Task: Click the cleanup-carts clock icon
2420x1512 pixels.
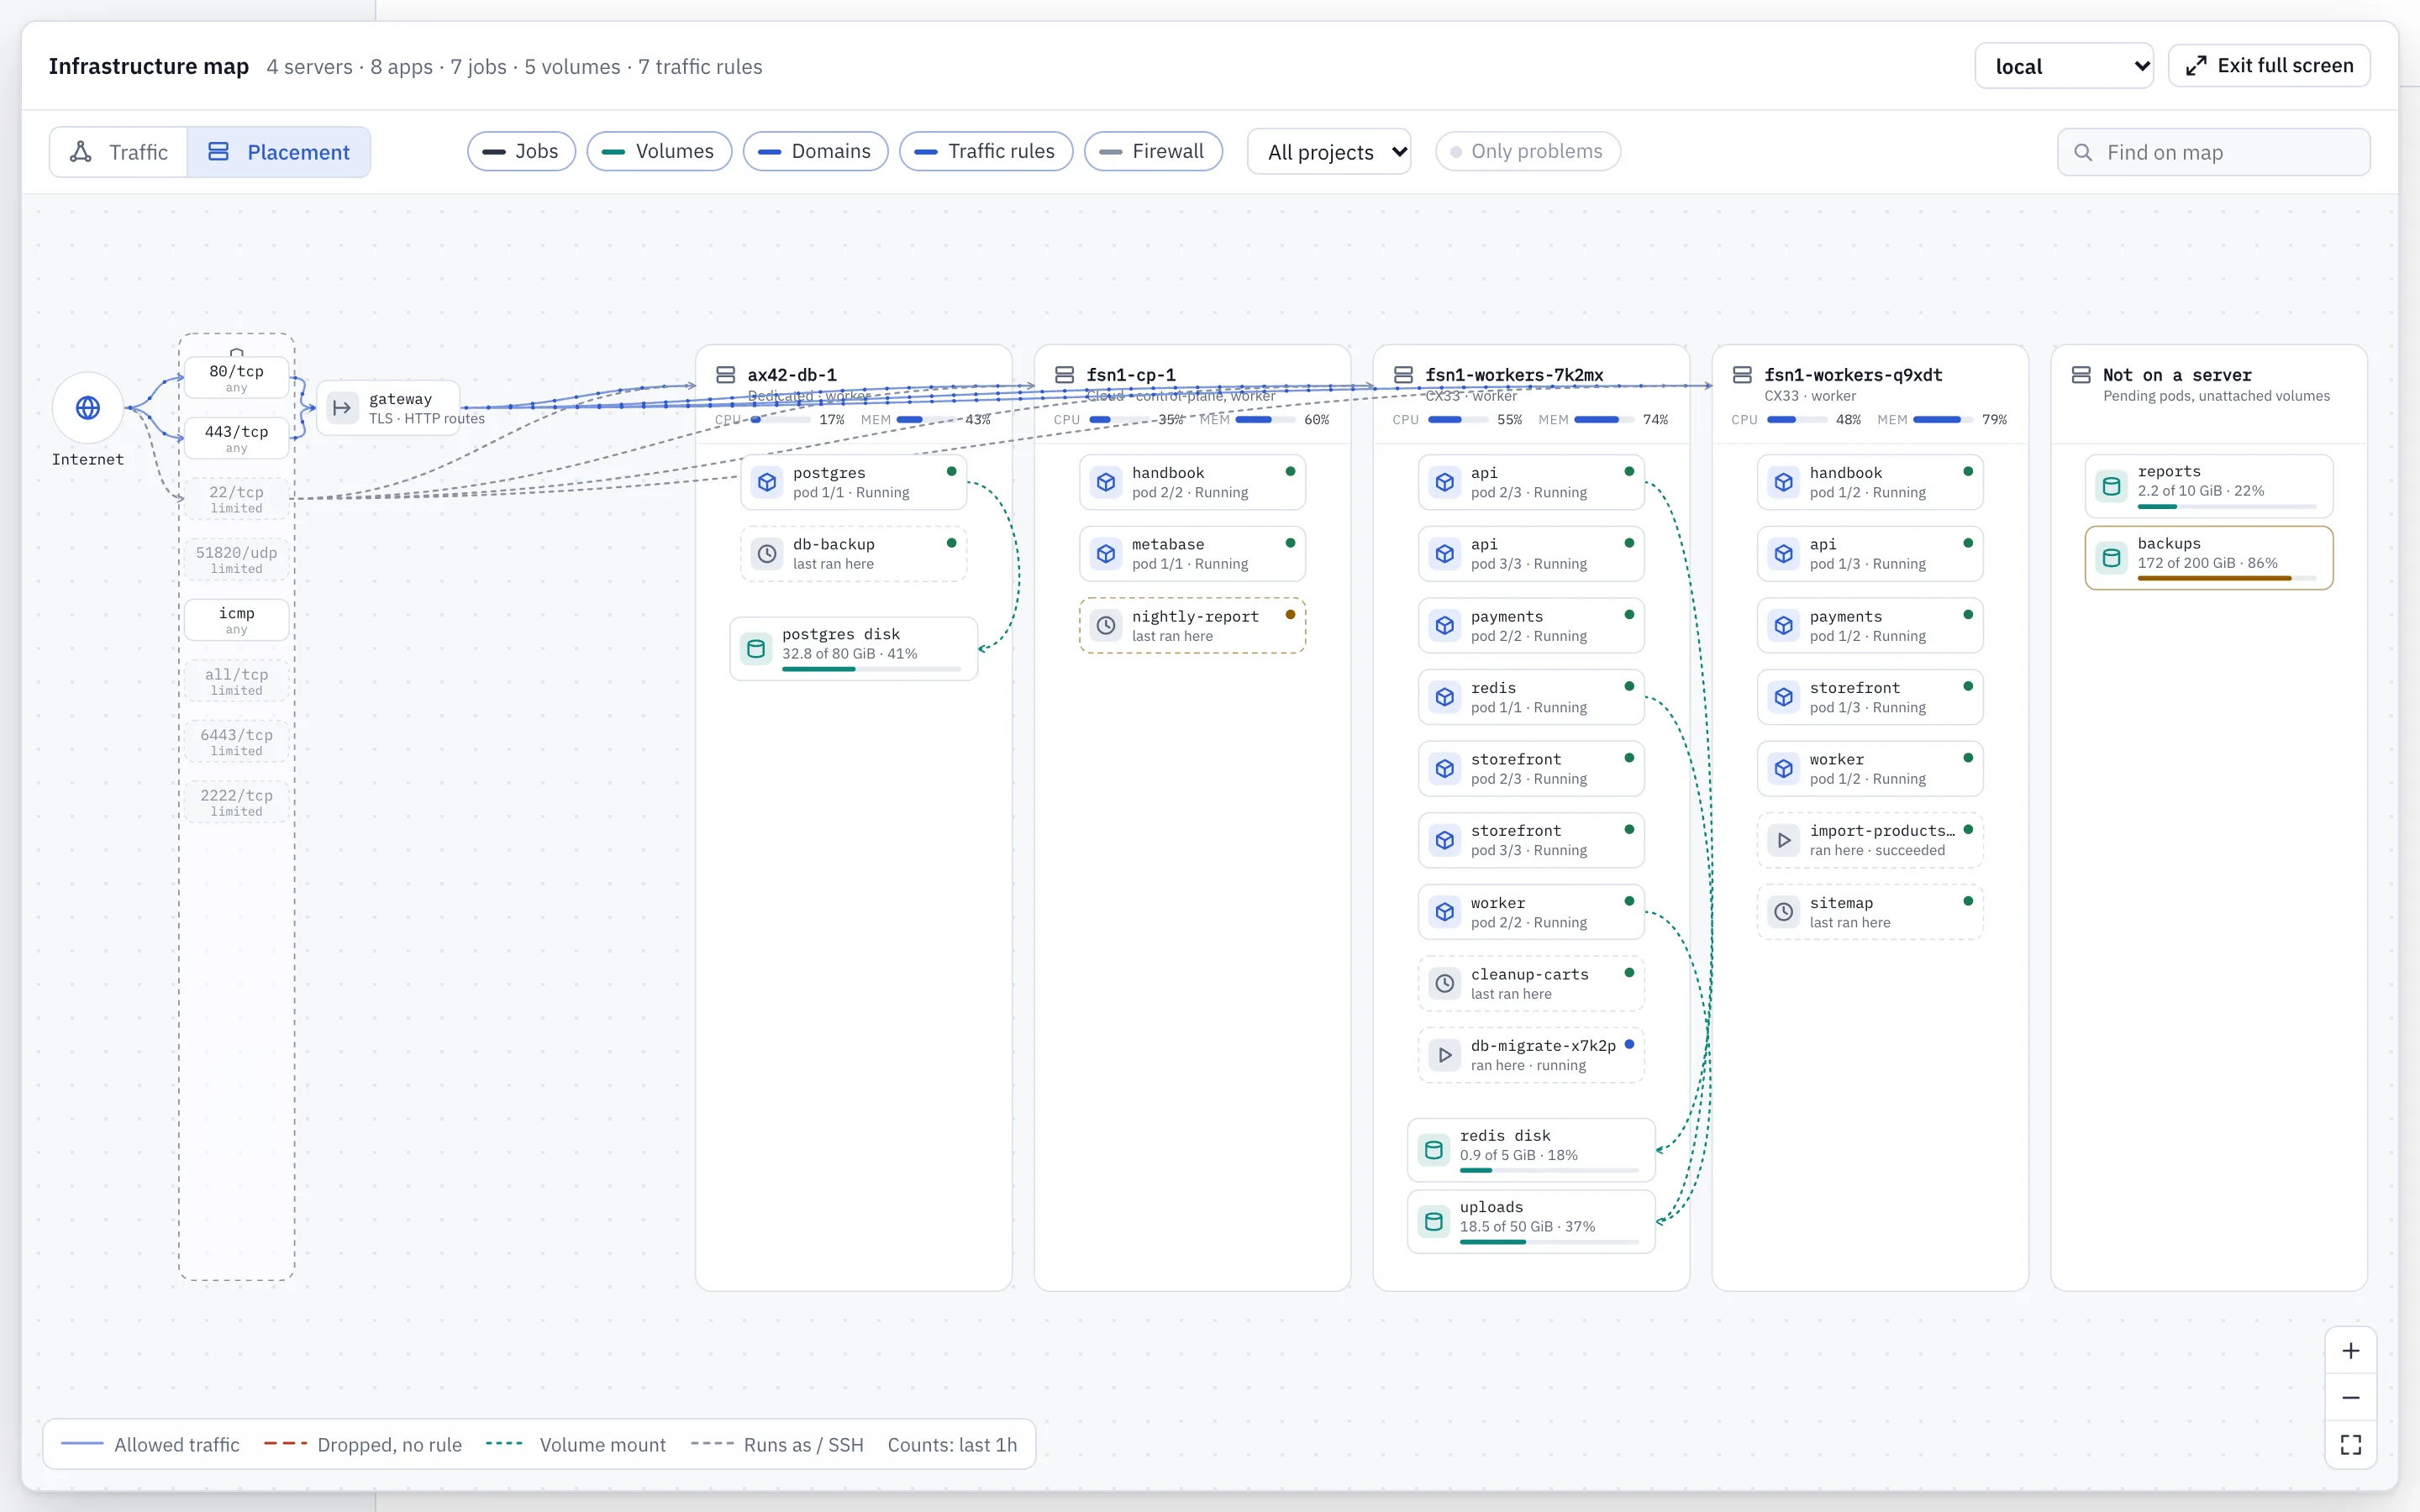Action: (x=1445, y=984)
